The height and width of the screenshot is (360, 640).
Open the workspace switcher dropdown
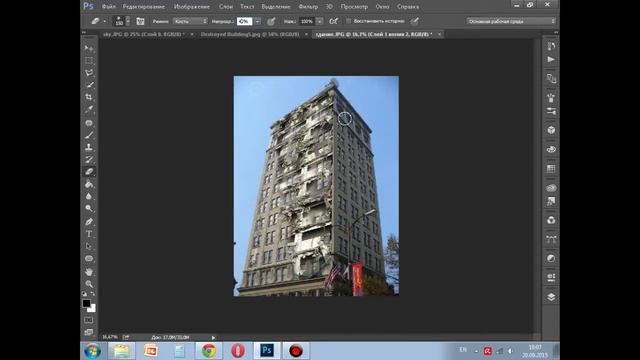pos(511,21)
